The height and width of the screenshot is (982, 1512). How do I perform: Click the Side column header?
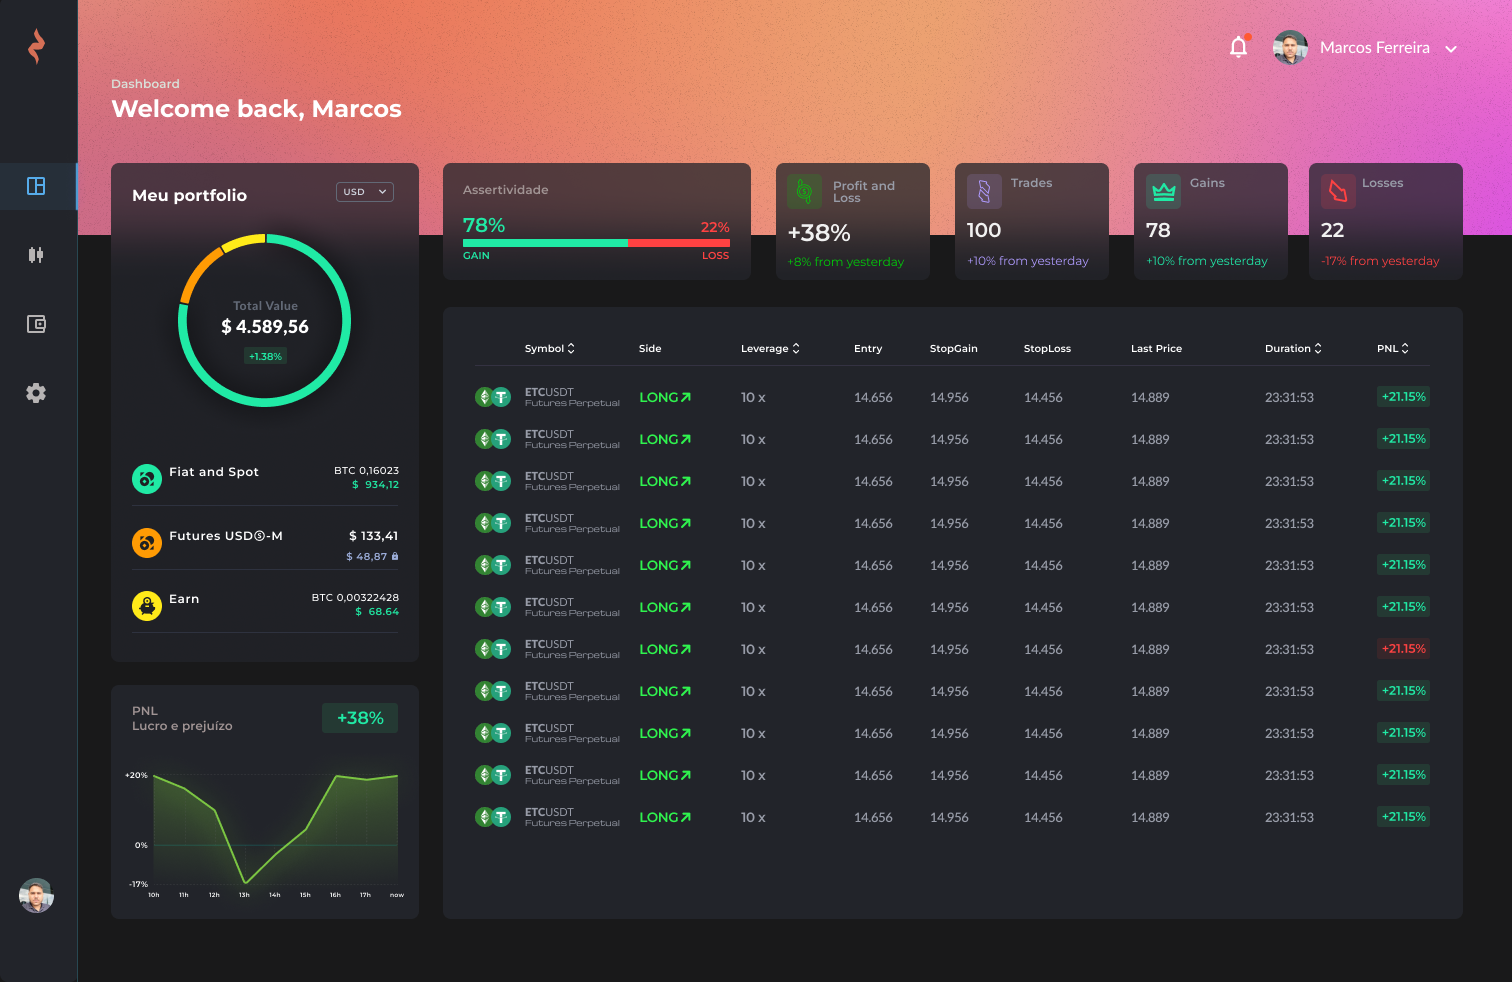coord(650,349)
